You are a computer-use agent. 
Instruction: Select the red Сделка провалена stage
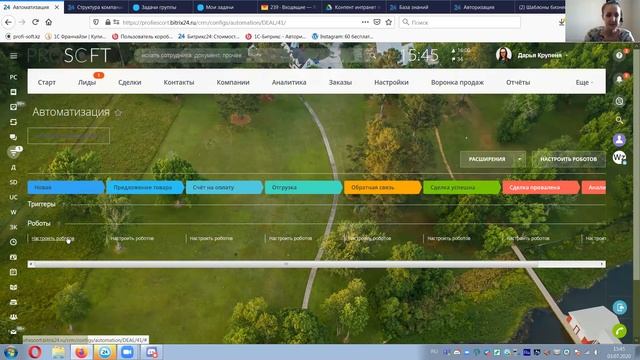click(540, 187)
